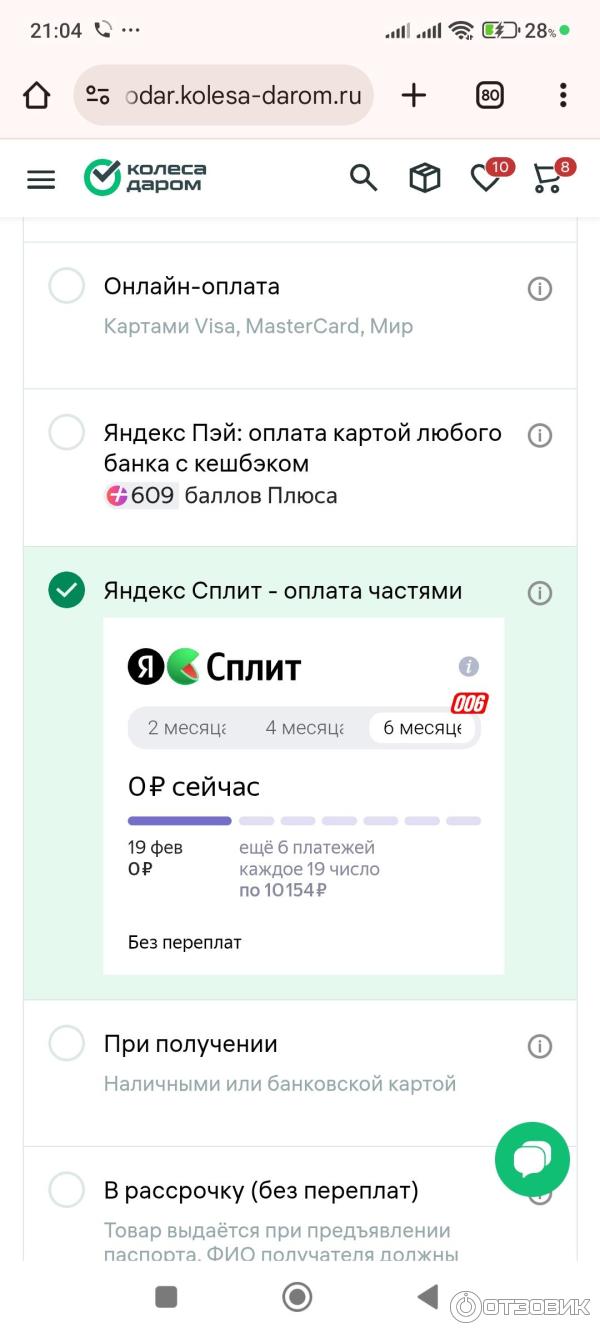Show info inside the Яндекс Сплит widget
The image size is (600, 1333).
468,667
